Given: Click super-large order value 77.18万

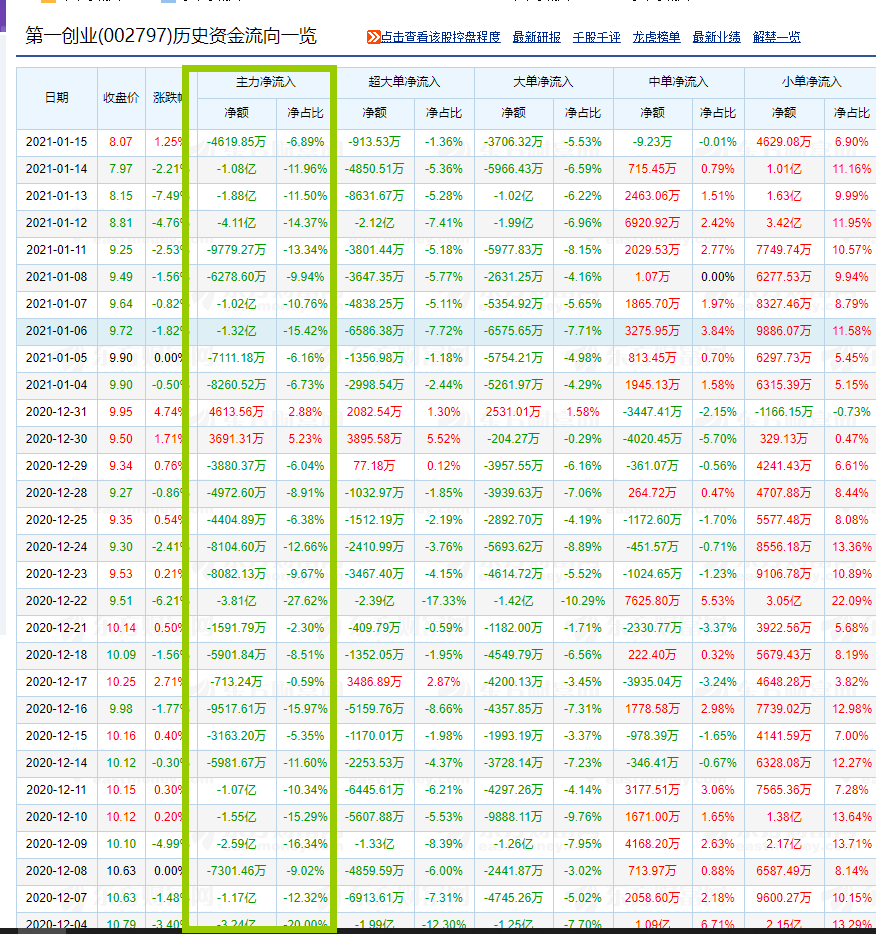Looking at the screenshot, I should click(x=375, y=466).
